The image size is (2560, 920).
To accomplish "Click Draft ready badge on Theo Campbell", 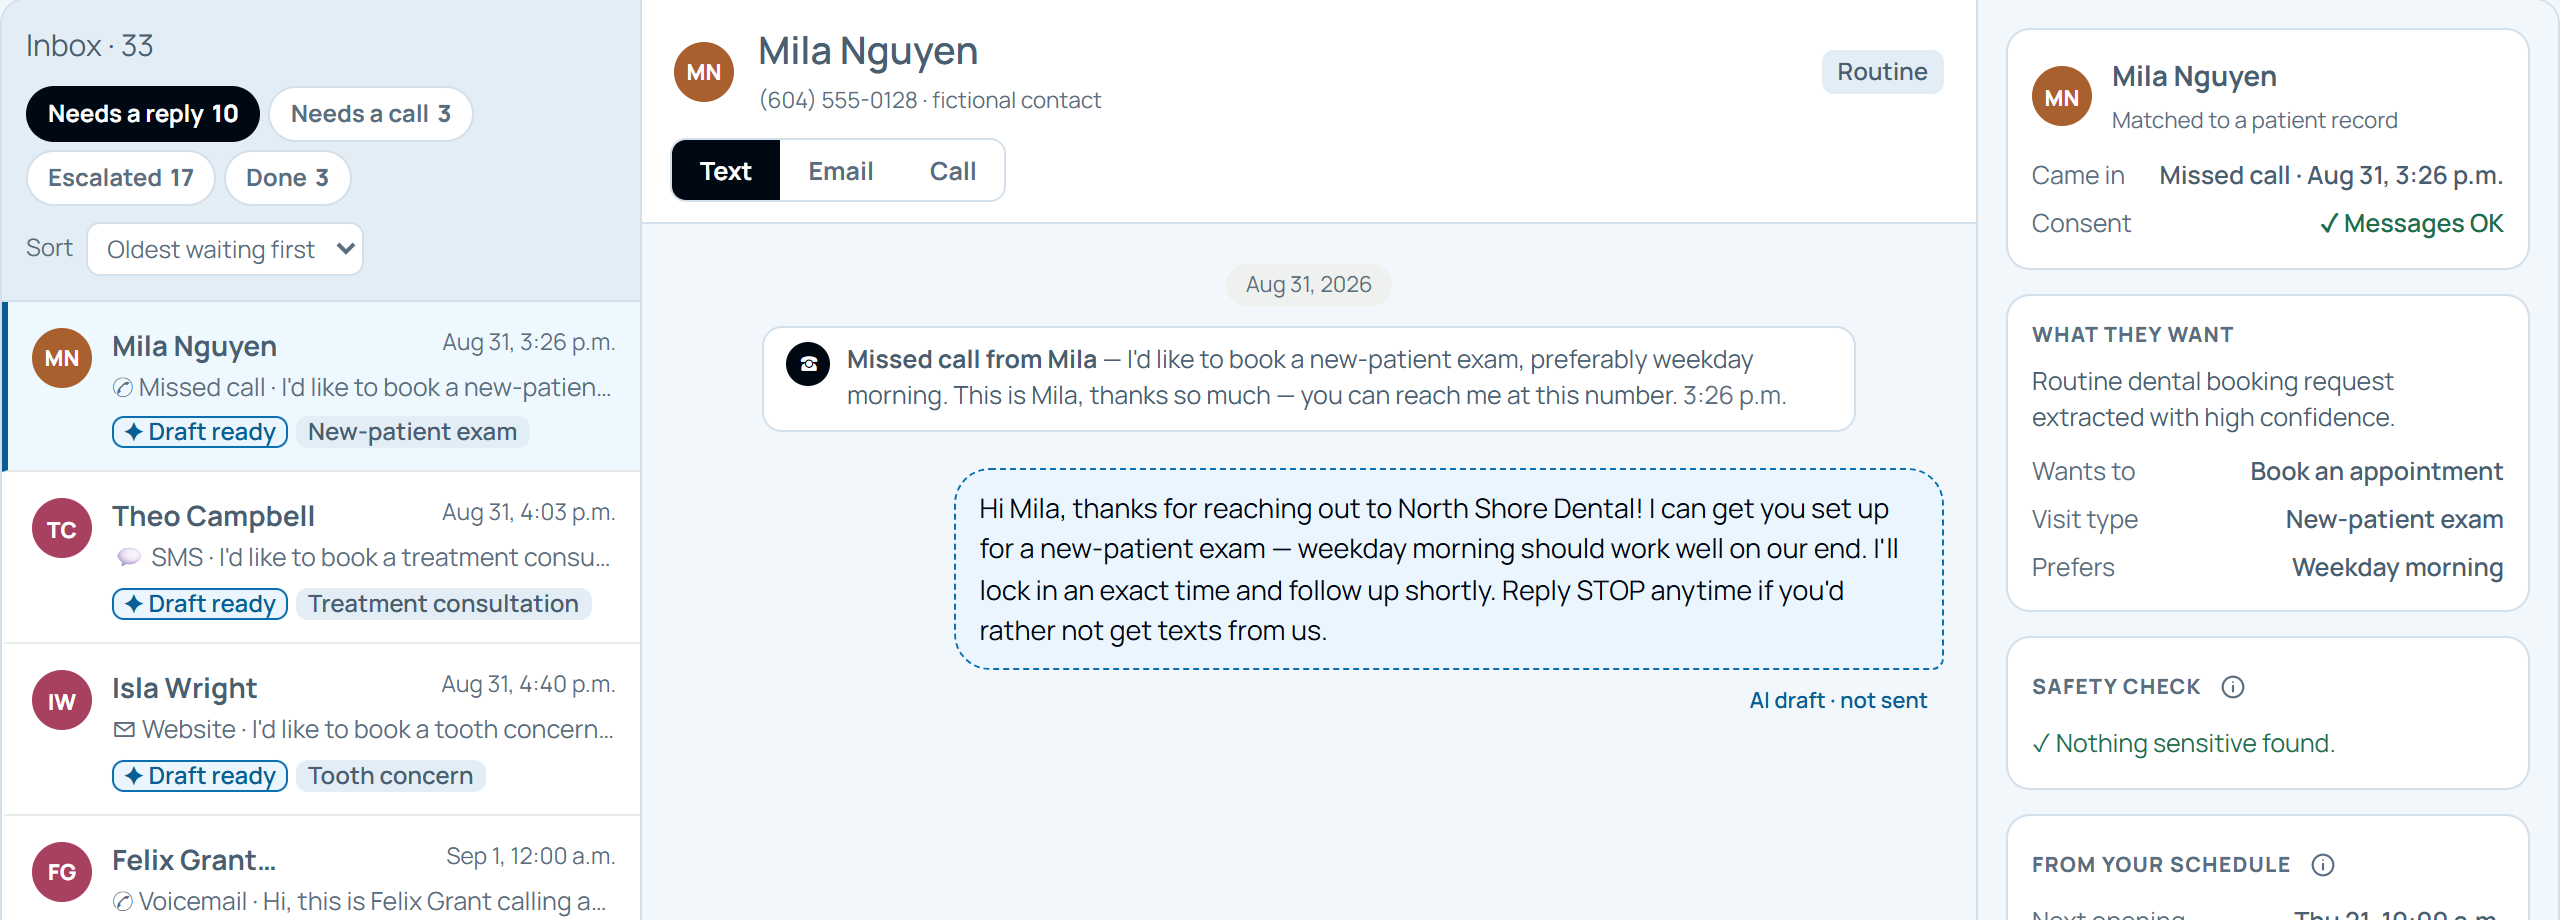I will (x=200, y=604).
